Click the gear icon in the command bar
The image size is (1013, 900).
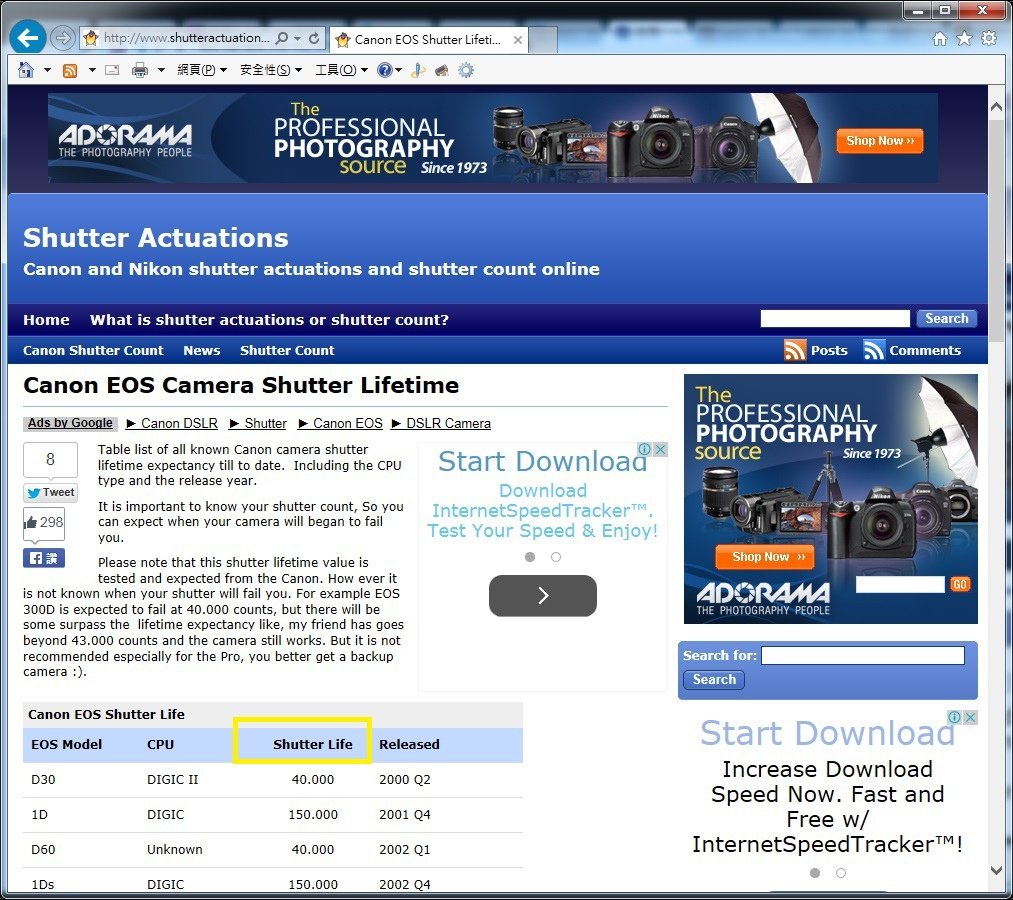coord(466,70)
